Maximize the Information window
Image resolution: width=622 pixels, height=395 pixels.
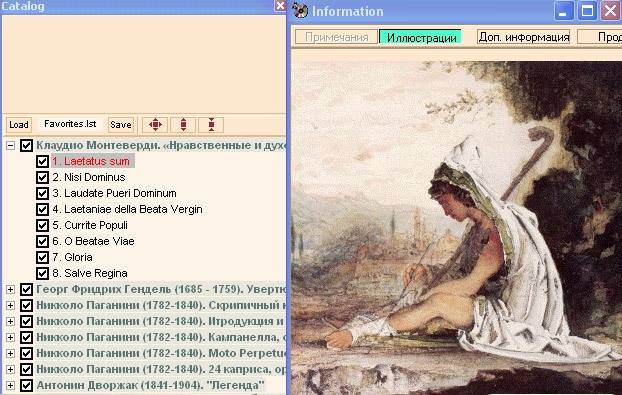pos(587,11)
